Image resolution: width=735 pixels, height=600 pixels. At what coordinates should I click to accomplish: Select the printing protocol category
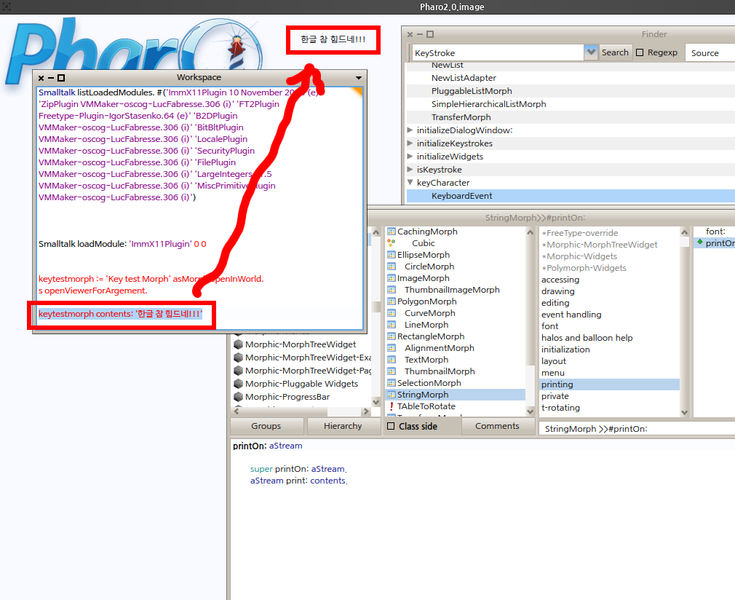coord(559,384)
